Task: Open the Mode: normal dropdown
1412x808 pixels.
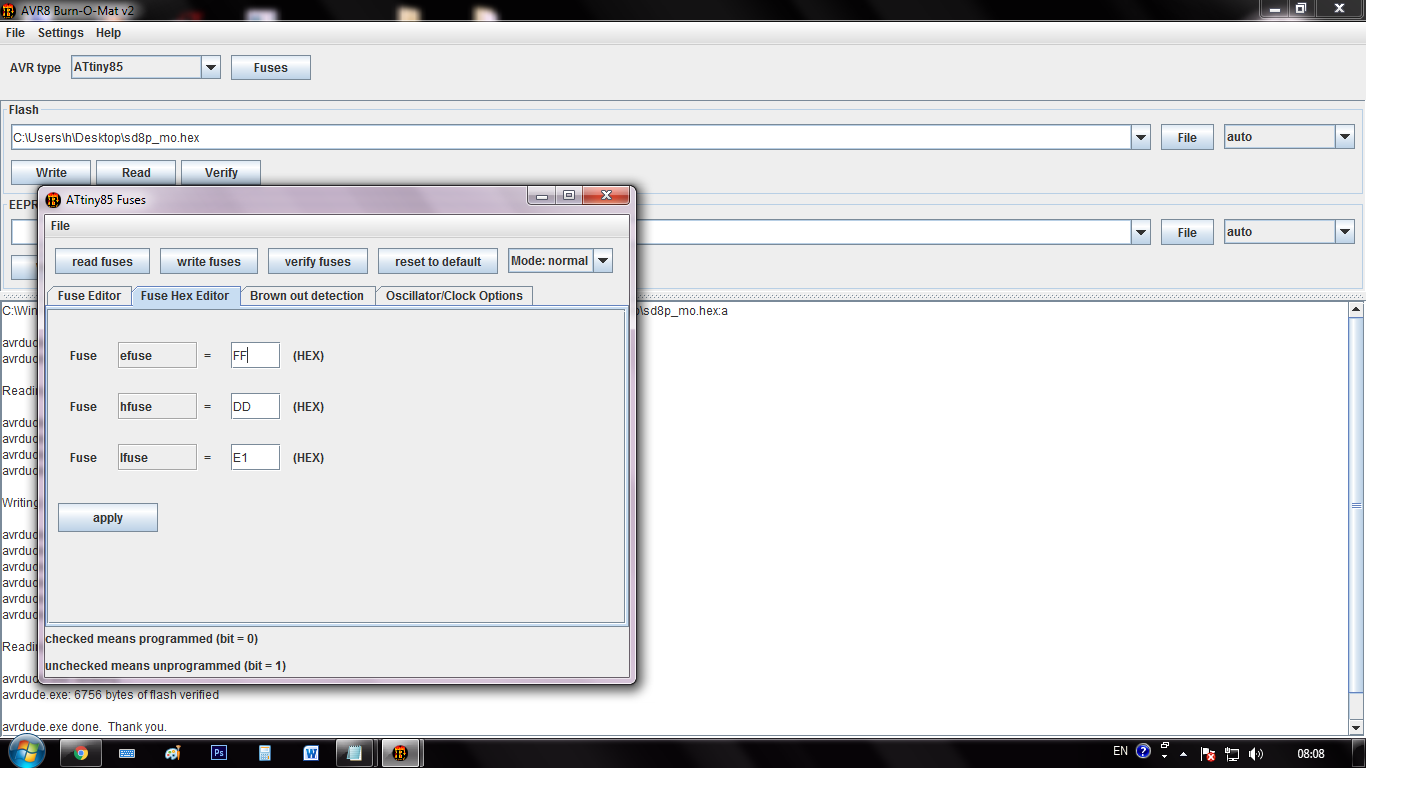Action: click(x=603, y=261)
